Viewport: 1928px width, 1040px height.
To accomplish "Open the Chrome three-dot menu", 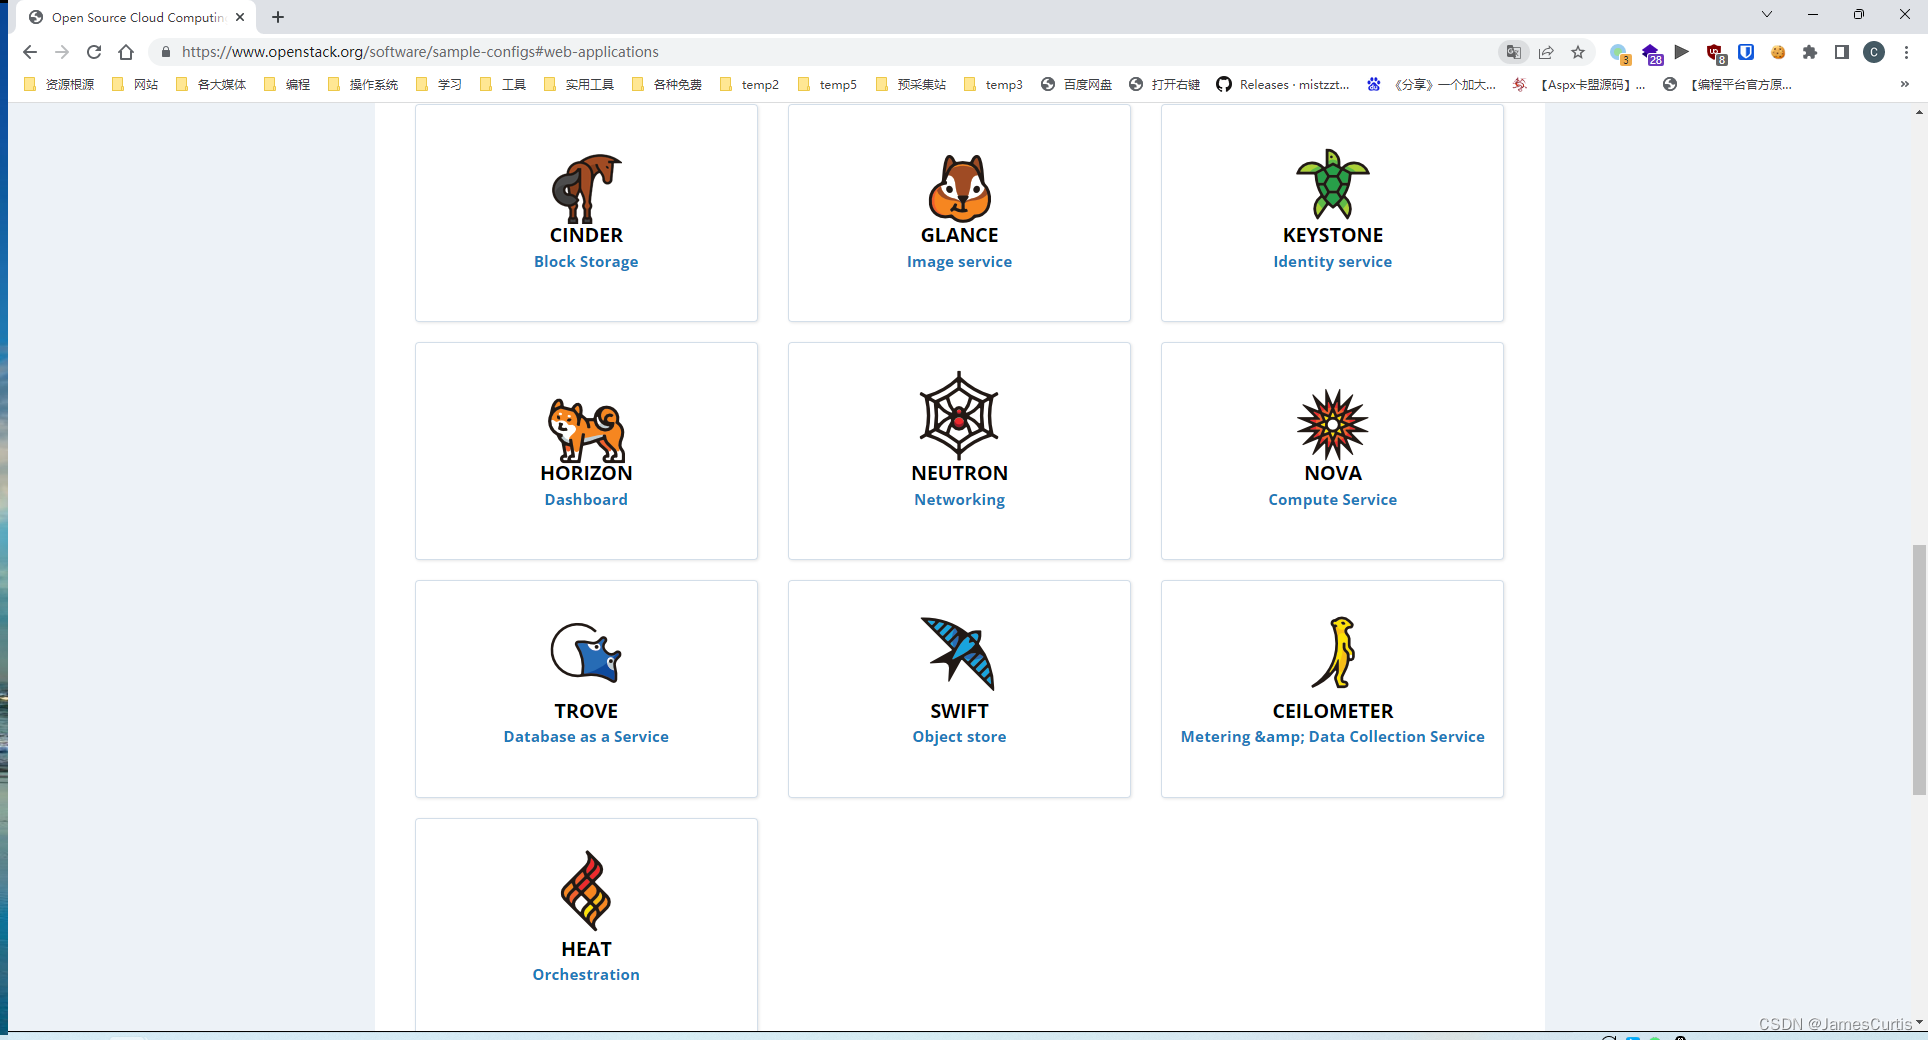I will (x=1906, y=52).
